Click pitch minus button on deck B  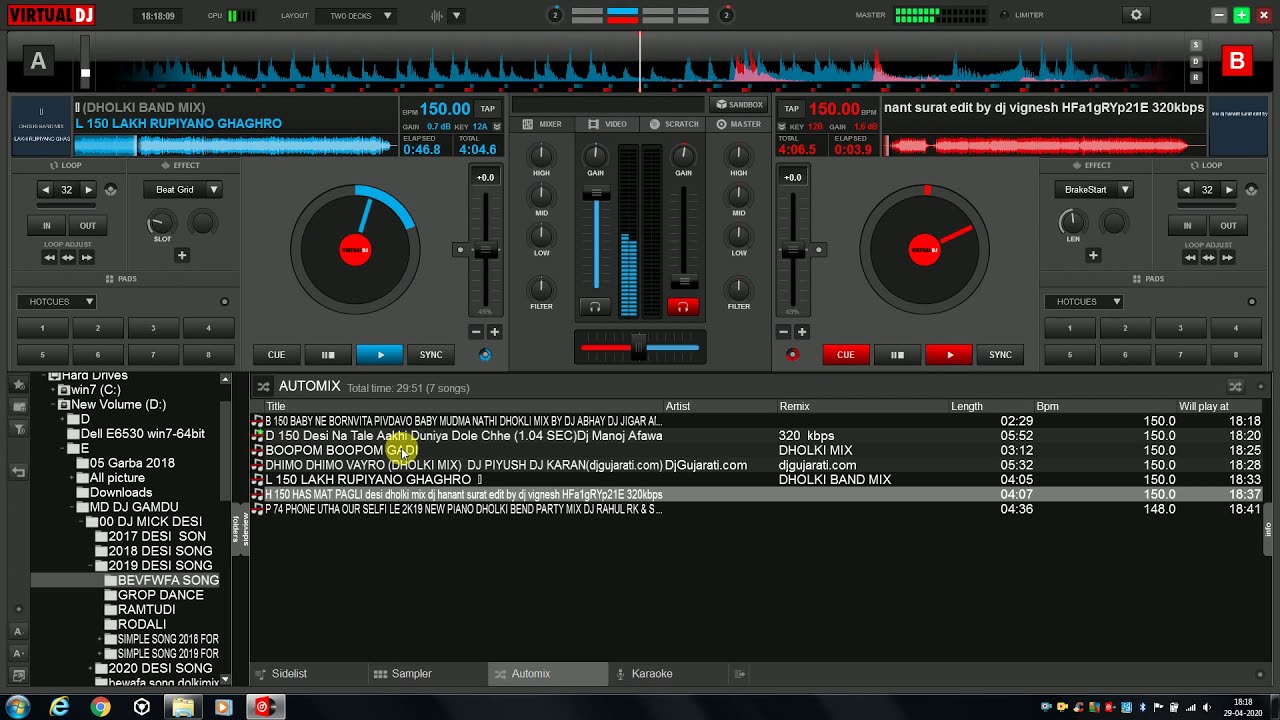(x=785, y=332)
